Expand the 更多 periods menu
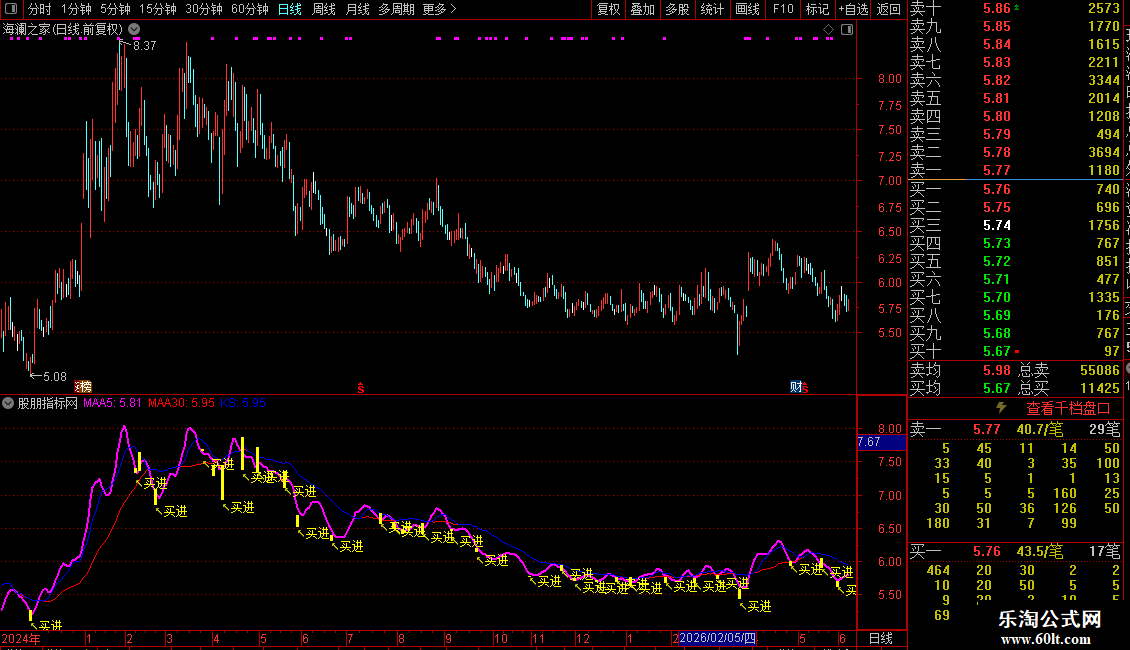 (x=439, y=9)
